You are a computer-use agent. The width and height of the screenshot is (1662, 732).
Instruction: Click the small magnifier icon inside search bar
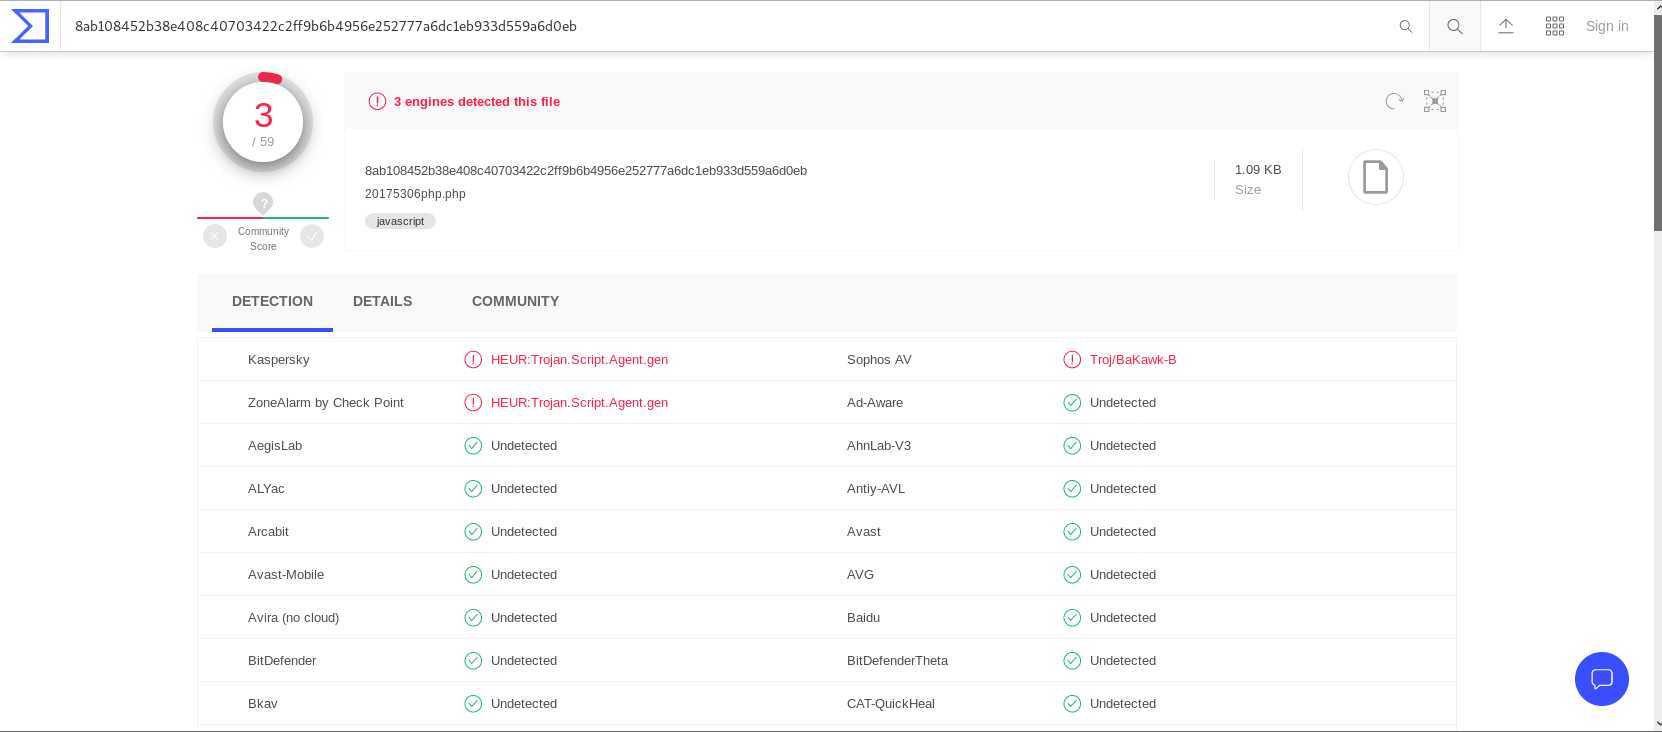pos(1406,27)
